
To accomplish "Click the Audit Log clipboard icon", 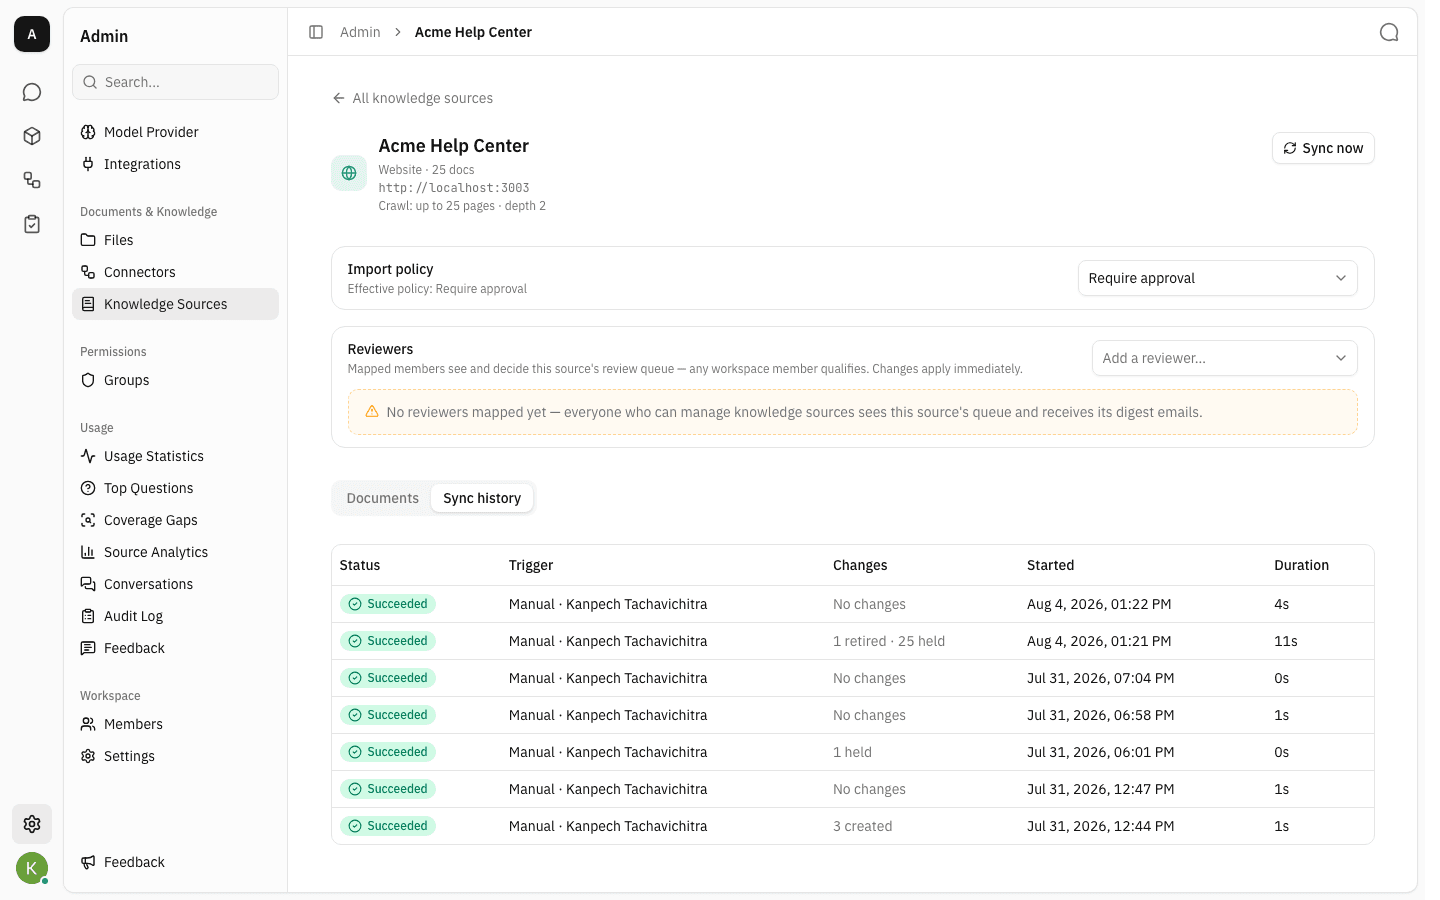I will (x=88, y=616).
